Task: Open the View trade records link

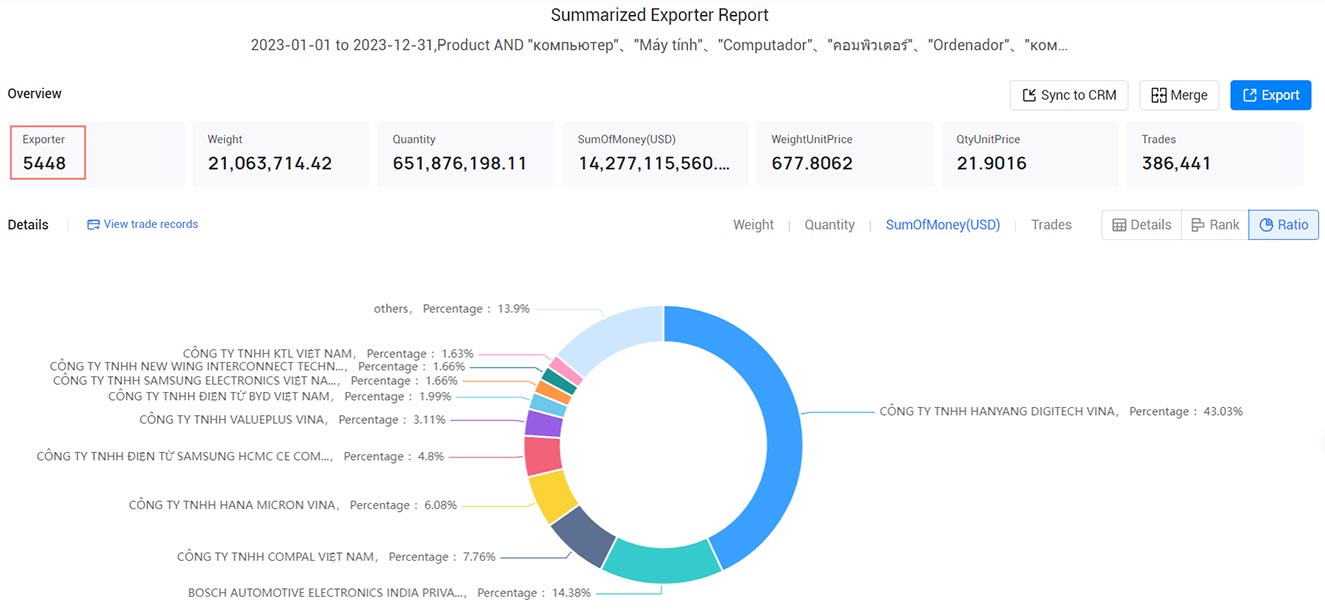Action: [151, 224]
